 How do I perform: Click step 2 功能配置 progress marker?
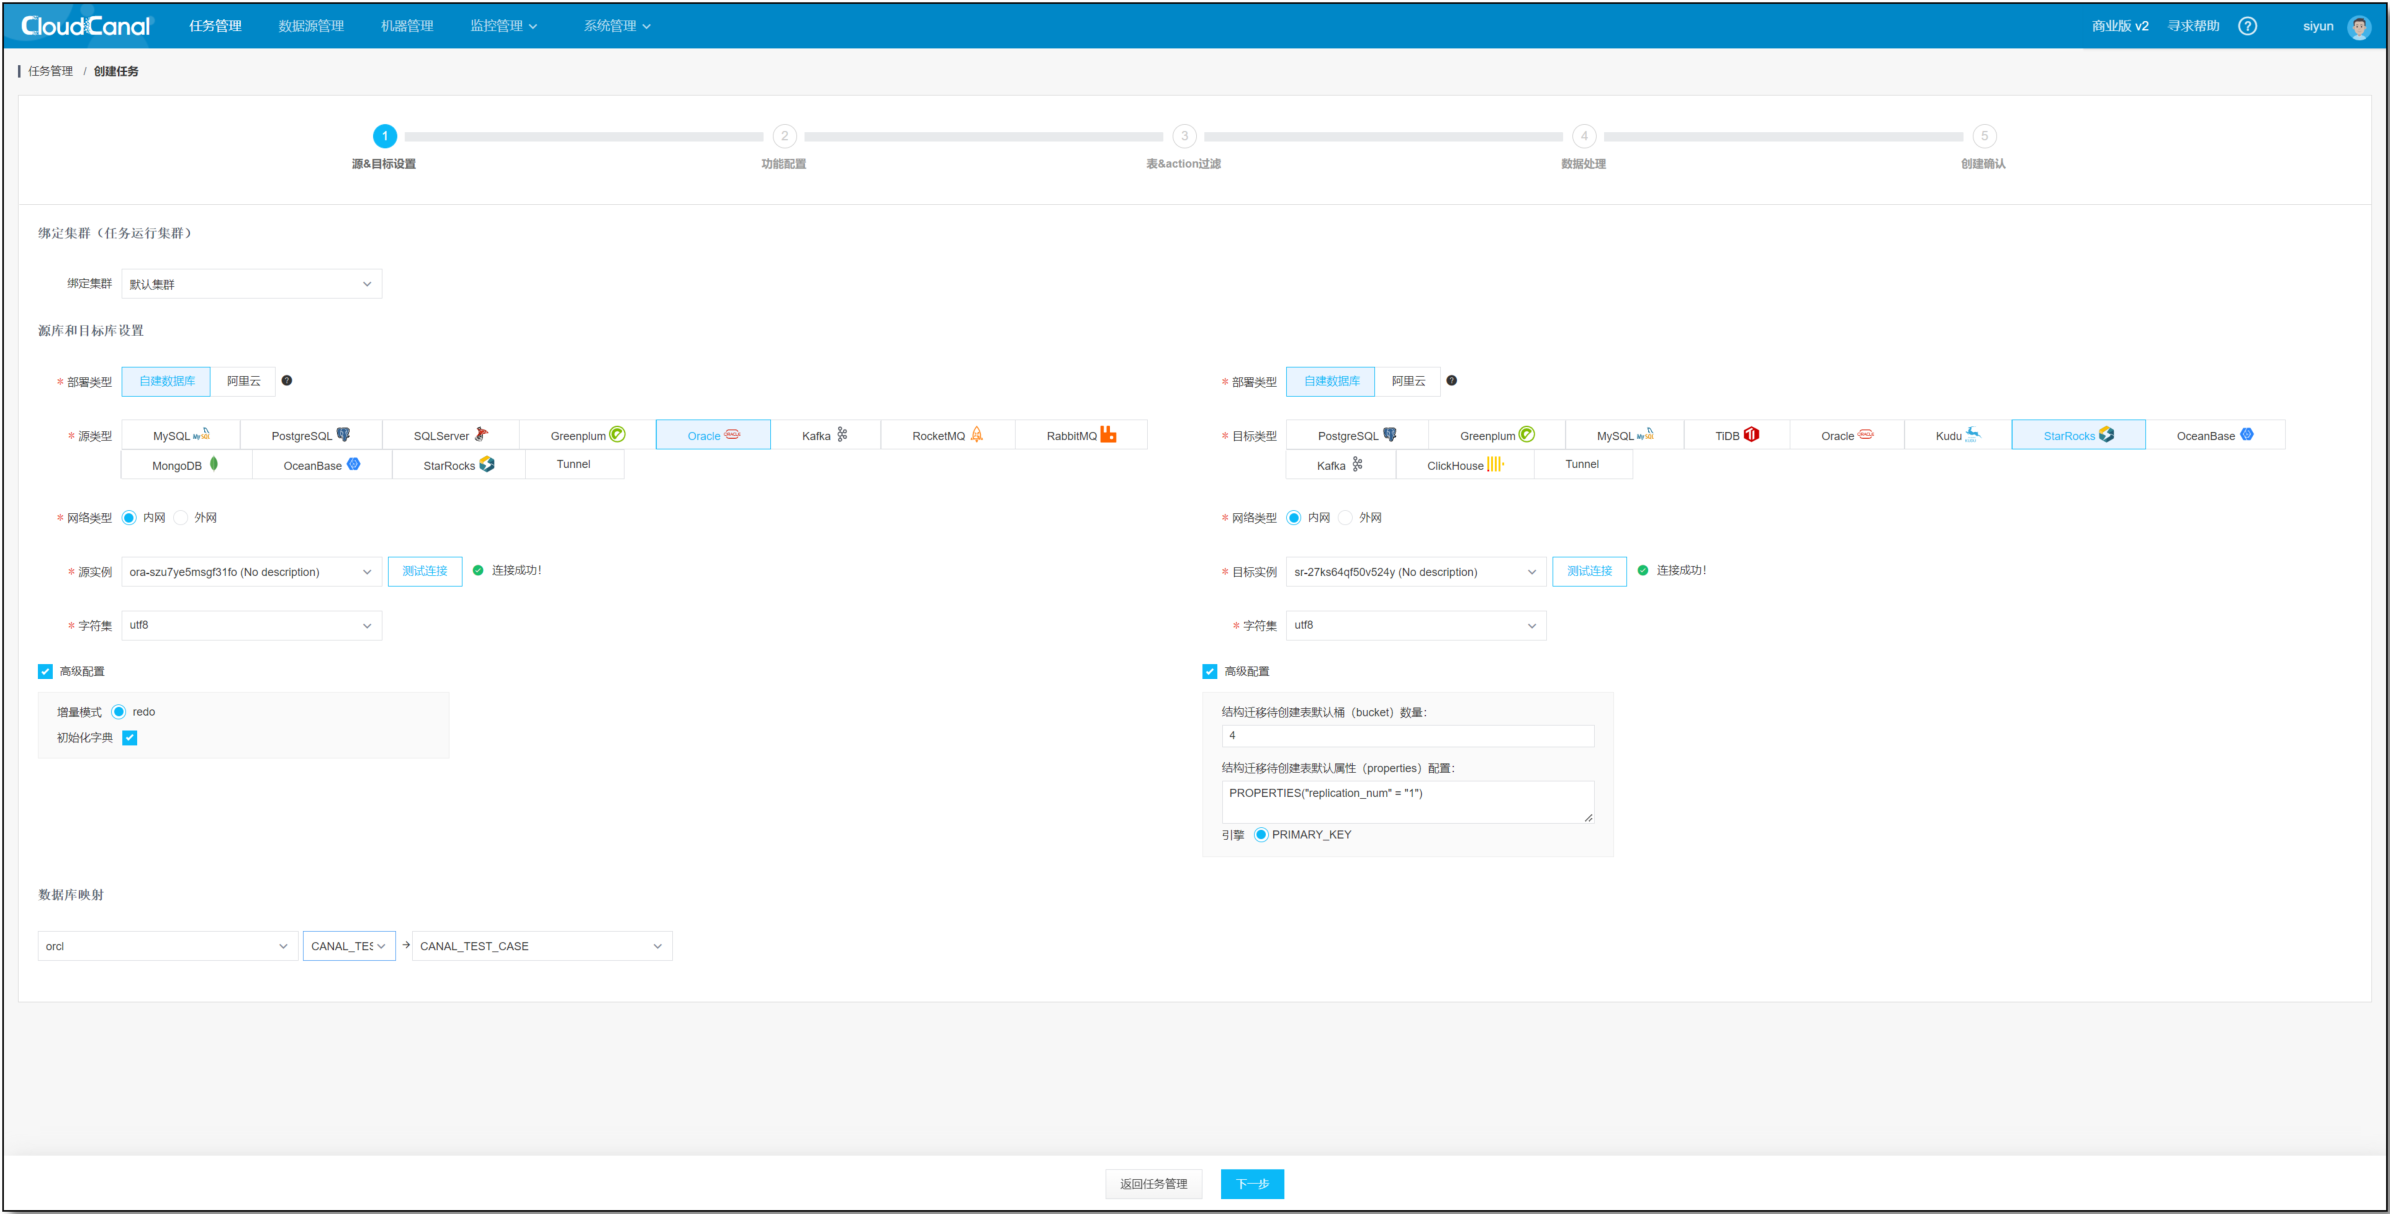coord(784,136)
